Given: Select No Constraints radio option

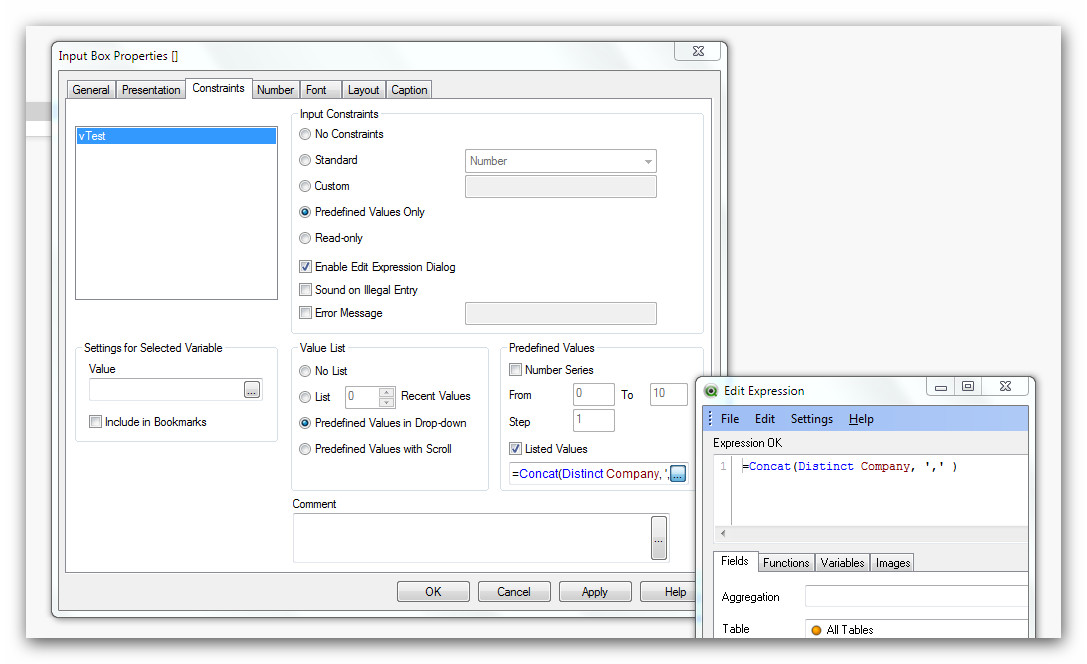Looking at the screenshot, I should pyautogui.click(x=305, y=134).
